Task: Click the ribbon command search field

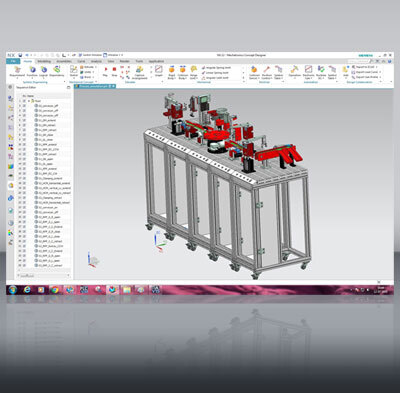Action: coord(359,61)
